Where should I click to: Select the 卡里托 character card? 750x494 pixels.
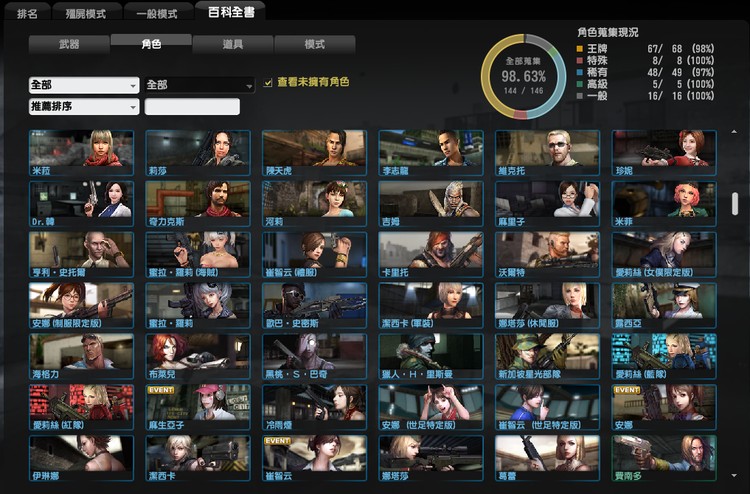click(431, 255)
